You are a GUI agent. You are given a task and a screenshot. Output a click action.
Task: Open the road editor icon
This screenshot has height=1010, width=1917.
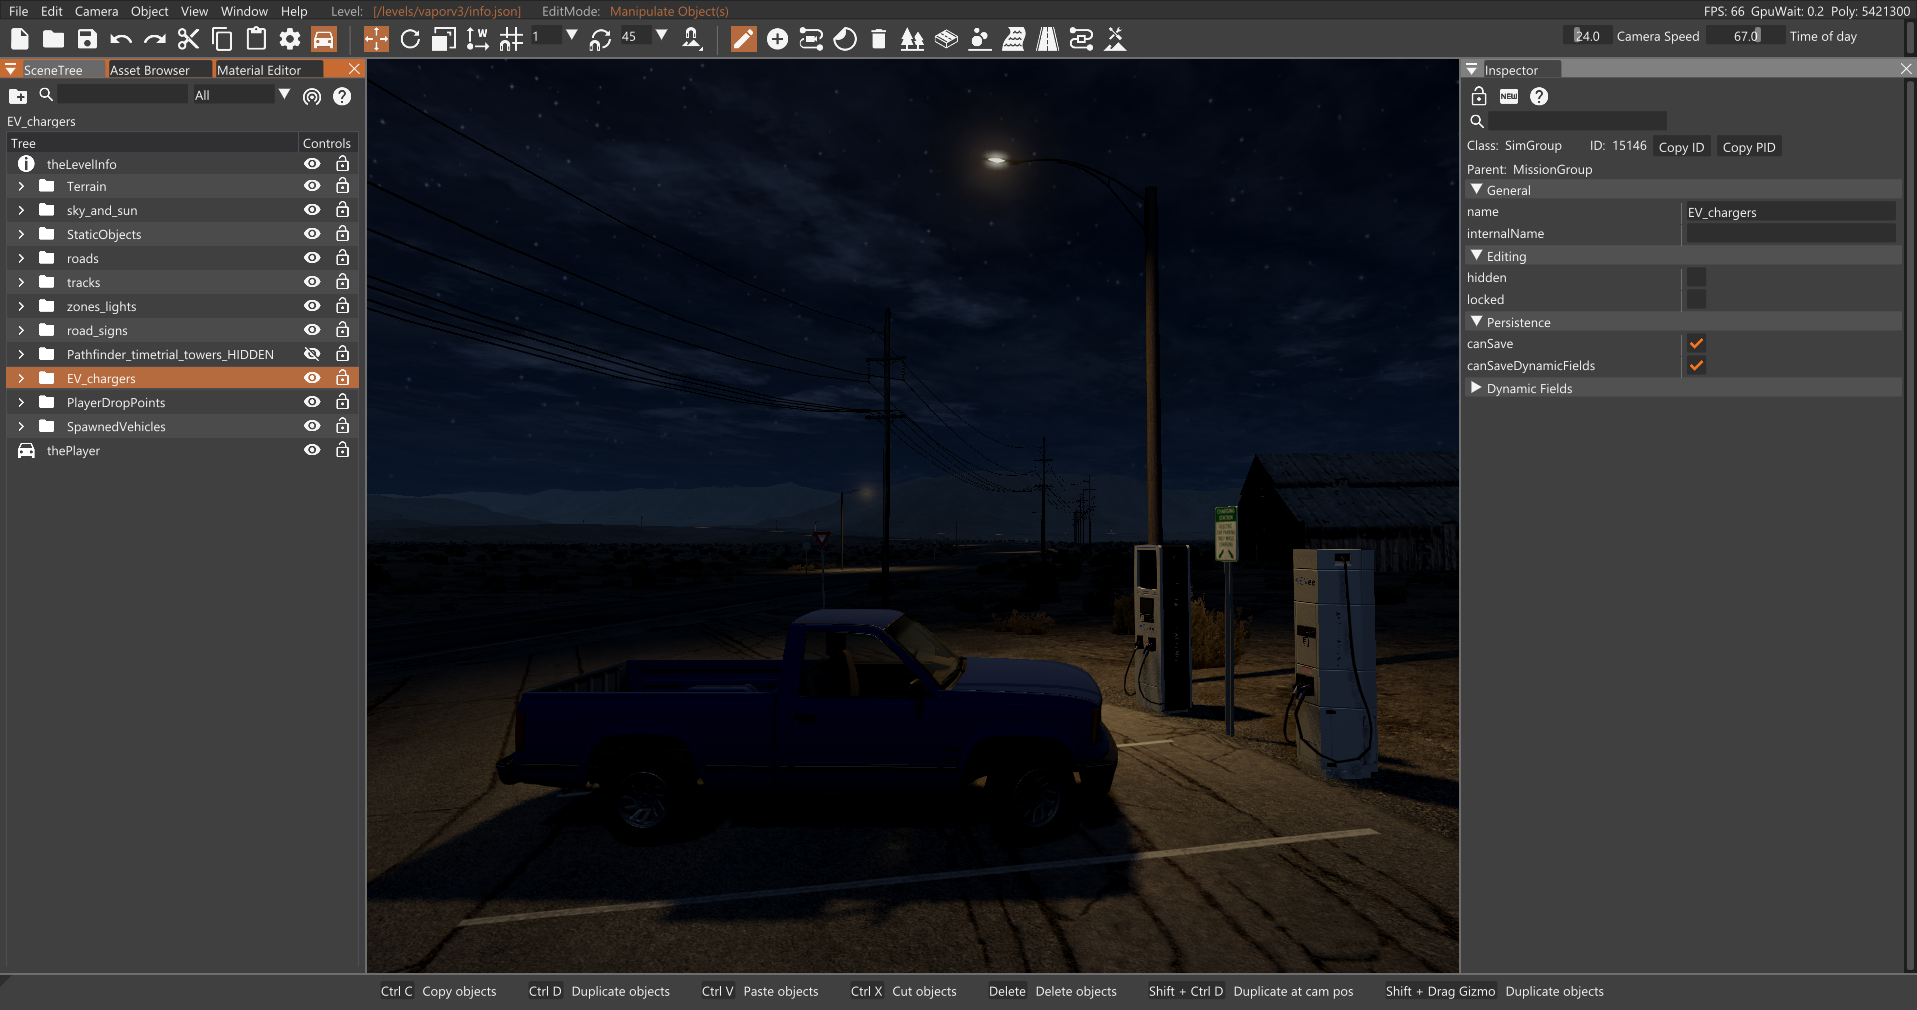click(x=1047, y=39)
